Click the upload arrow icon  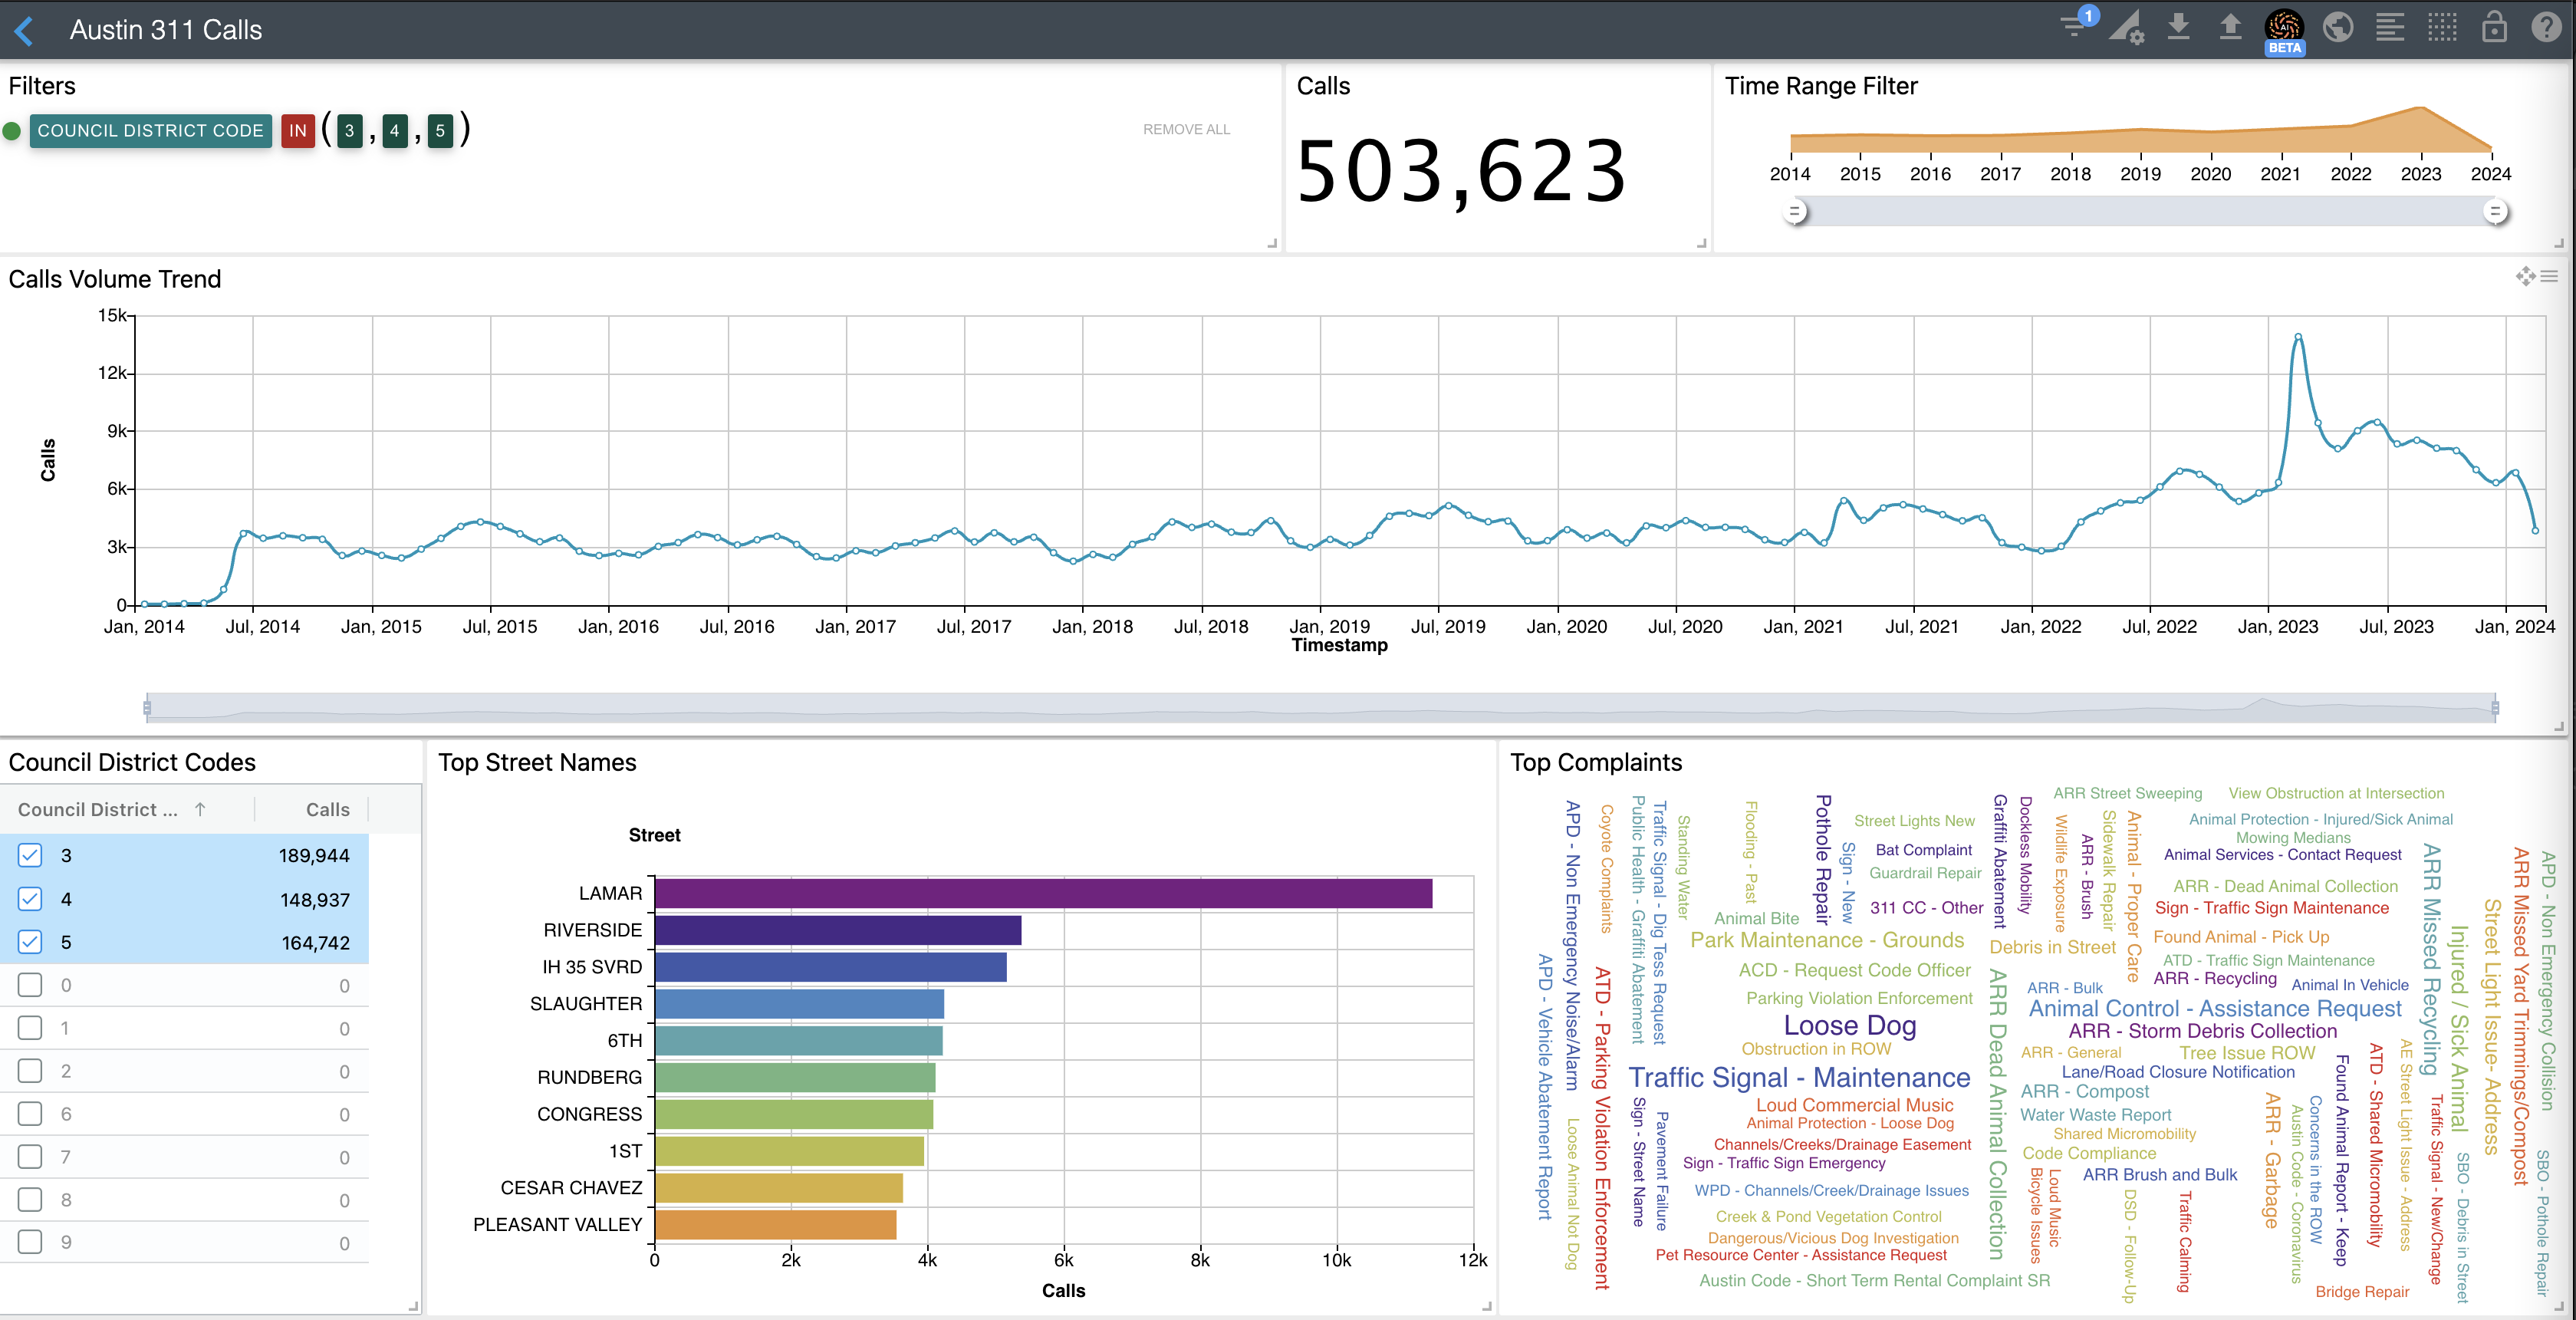[x=2230, y=27]
